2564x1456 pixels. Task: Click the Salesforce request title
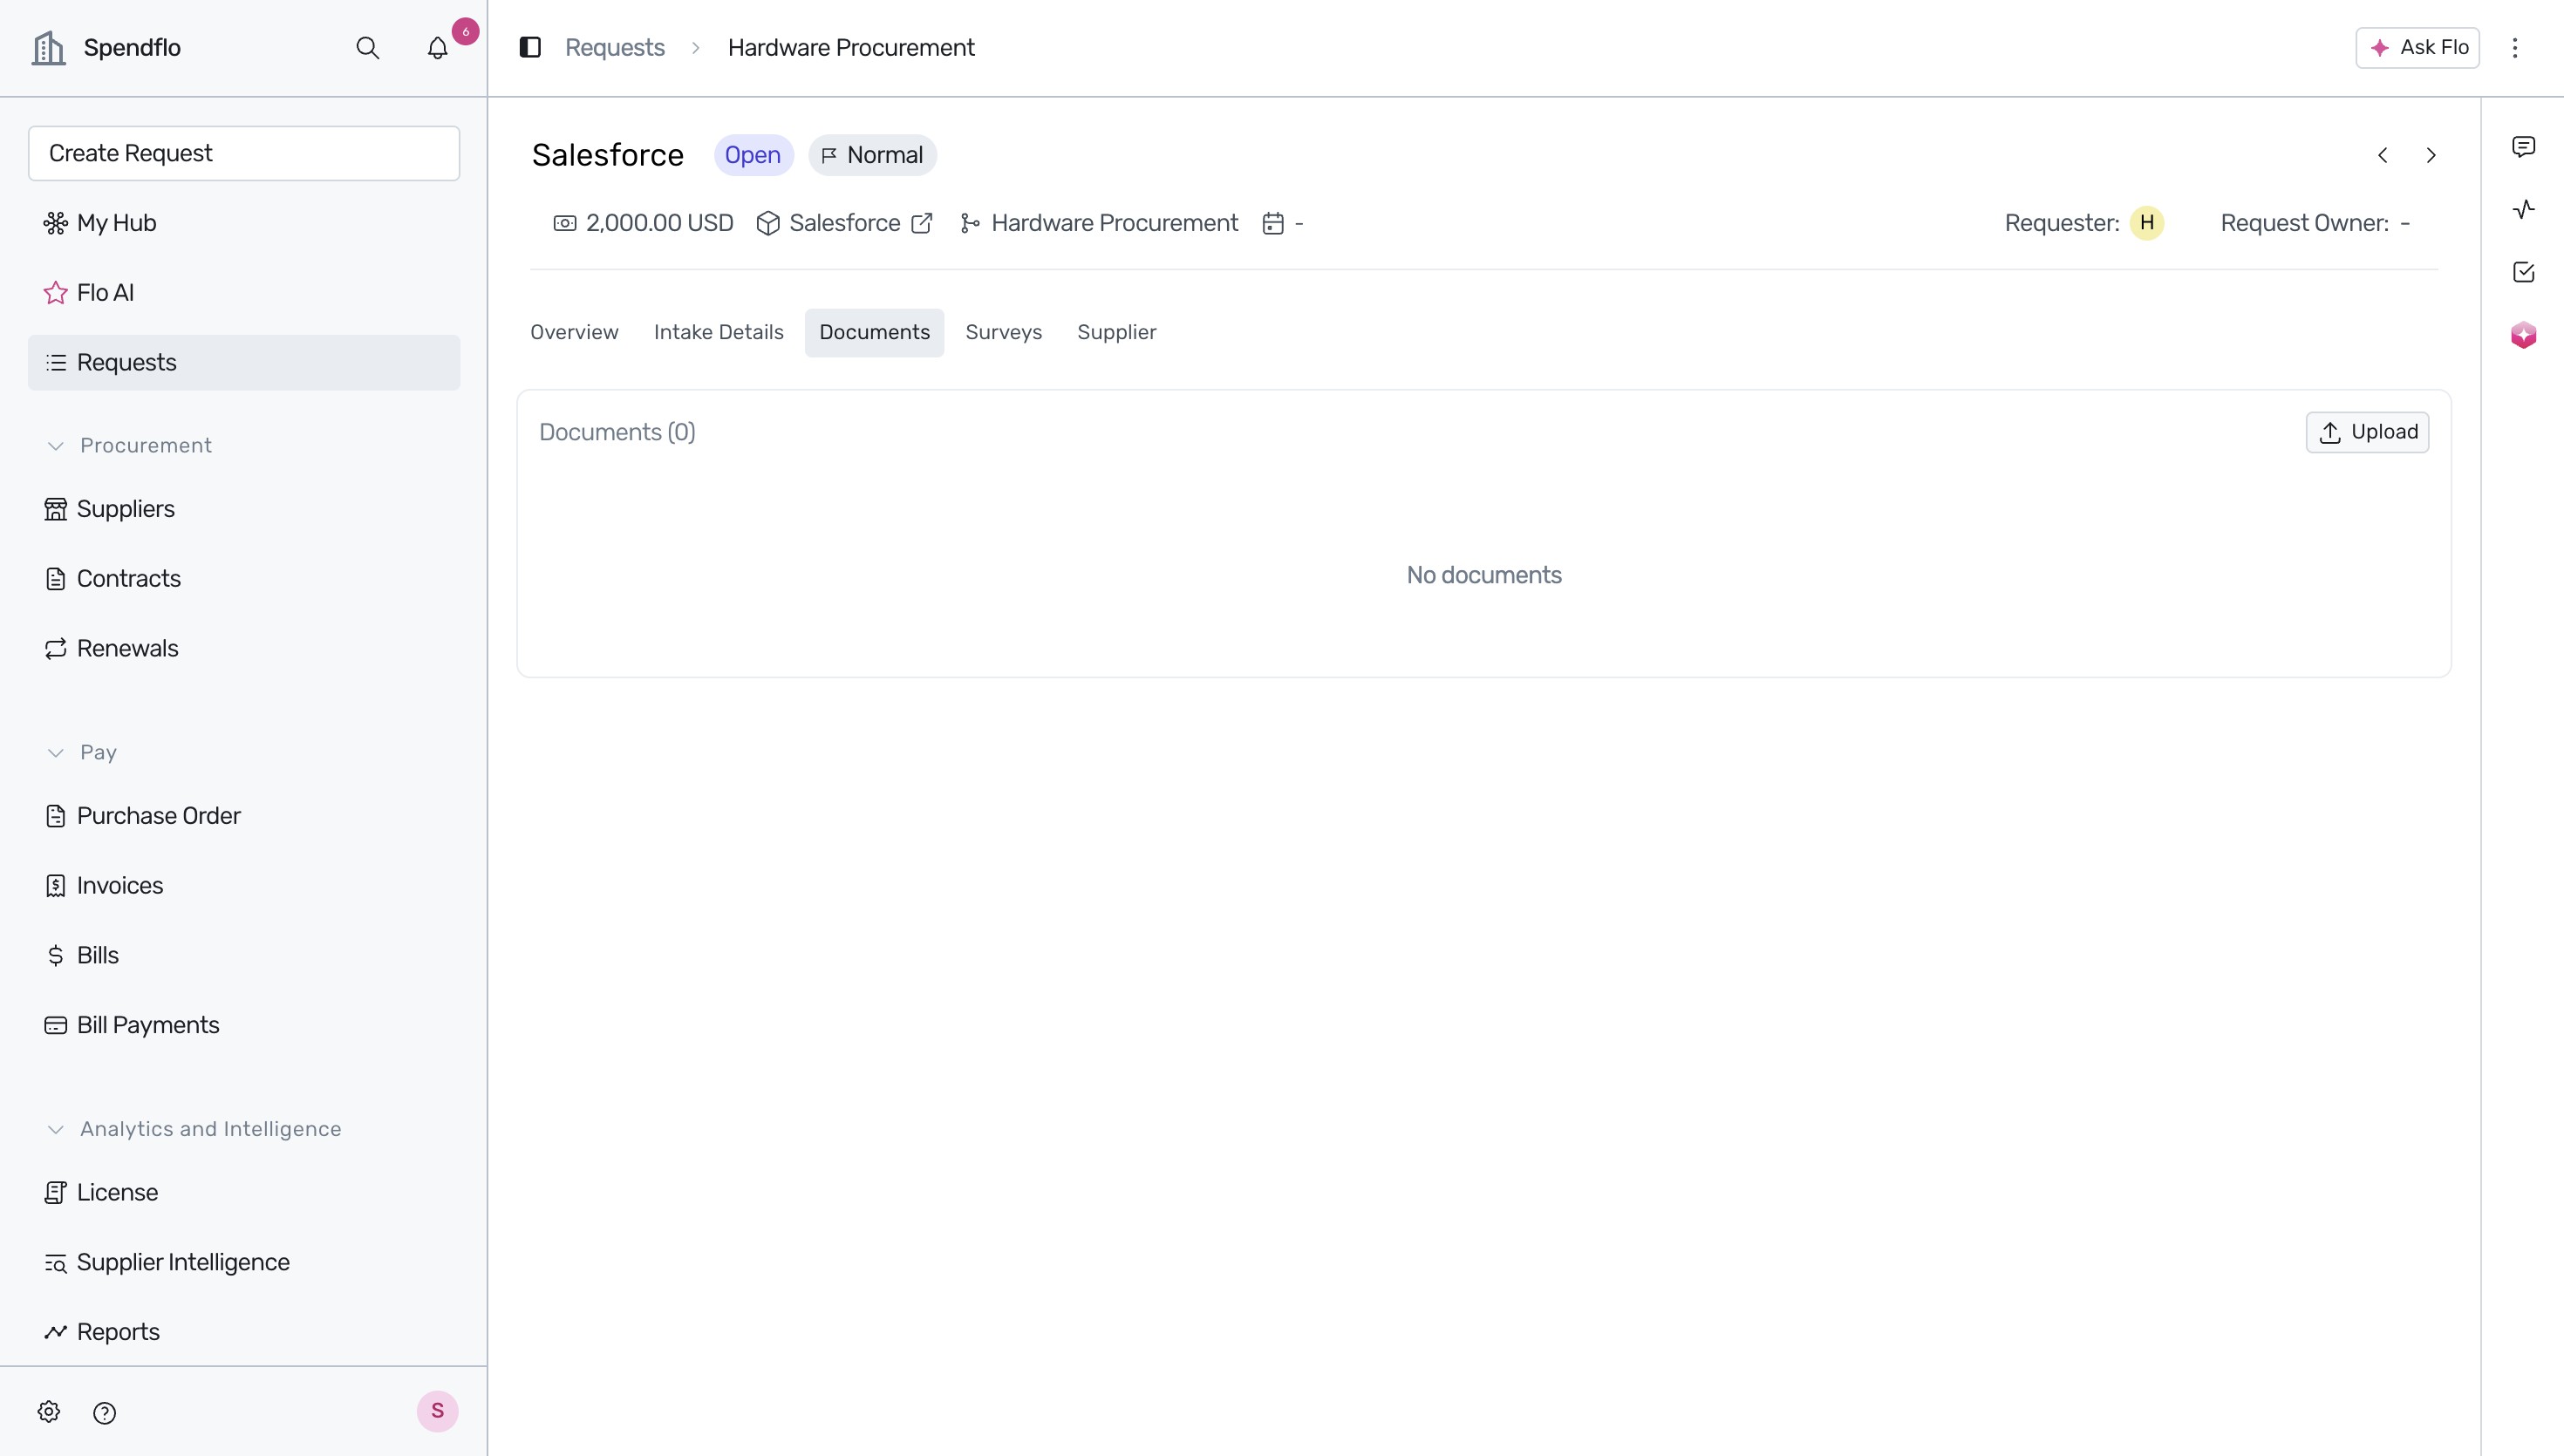[607, 155]
